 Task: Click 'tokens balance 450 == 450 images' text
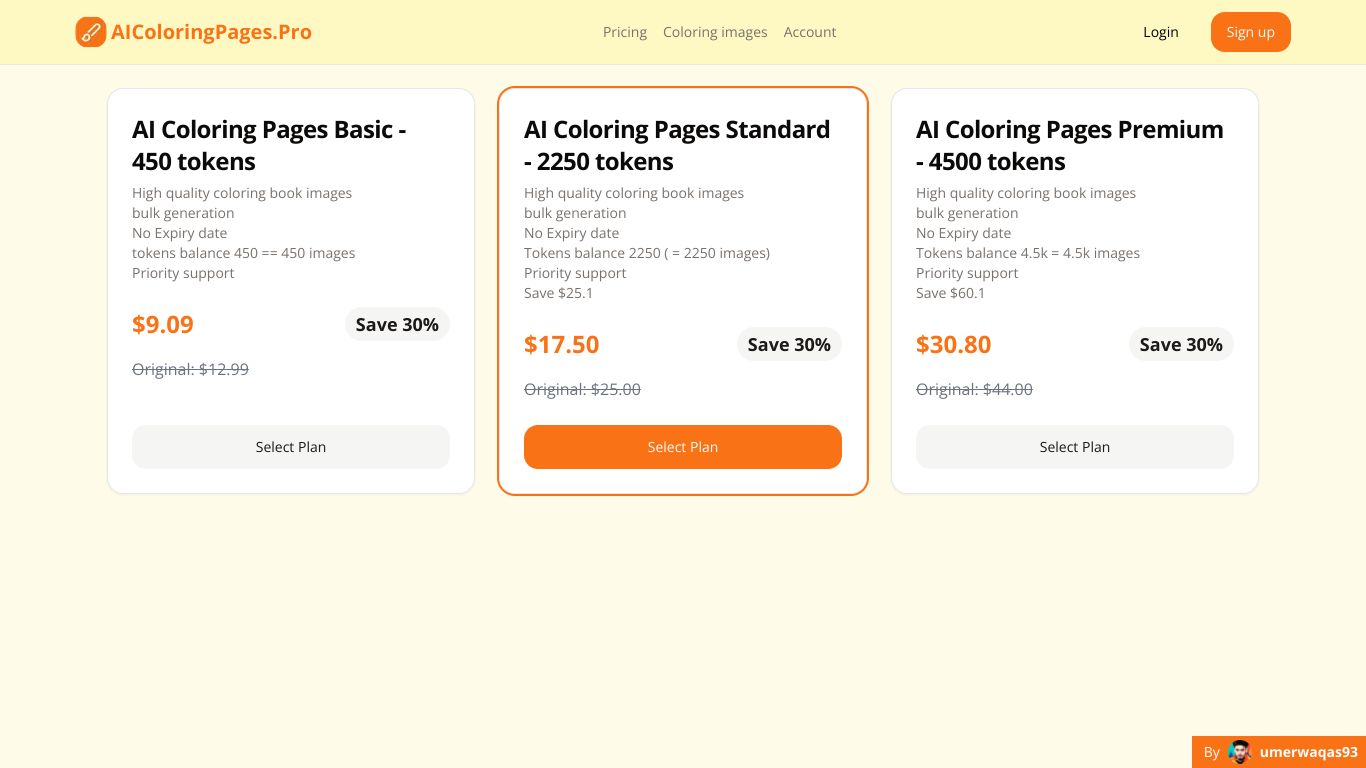click(x=244, y=253)
